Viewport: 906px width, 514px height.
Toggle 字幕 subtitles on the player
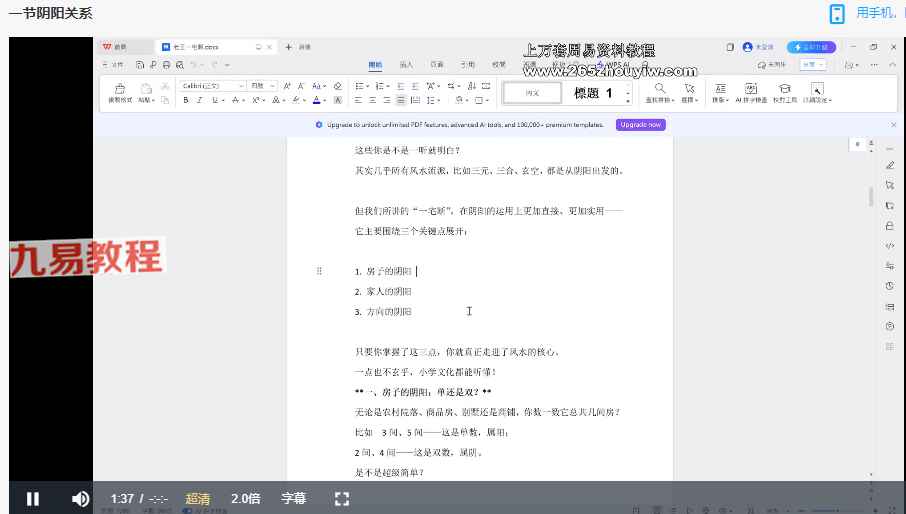pyautogui.click(x=294, y=498)
